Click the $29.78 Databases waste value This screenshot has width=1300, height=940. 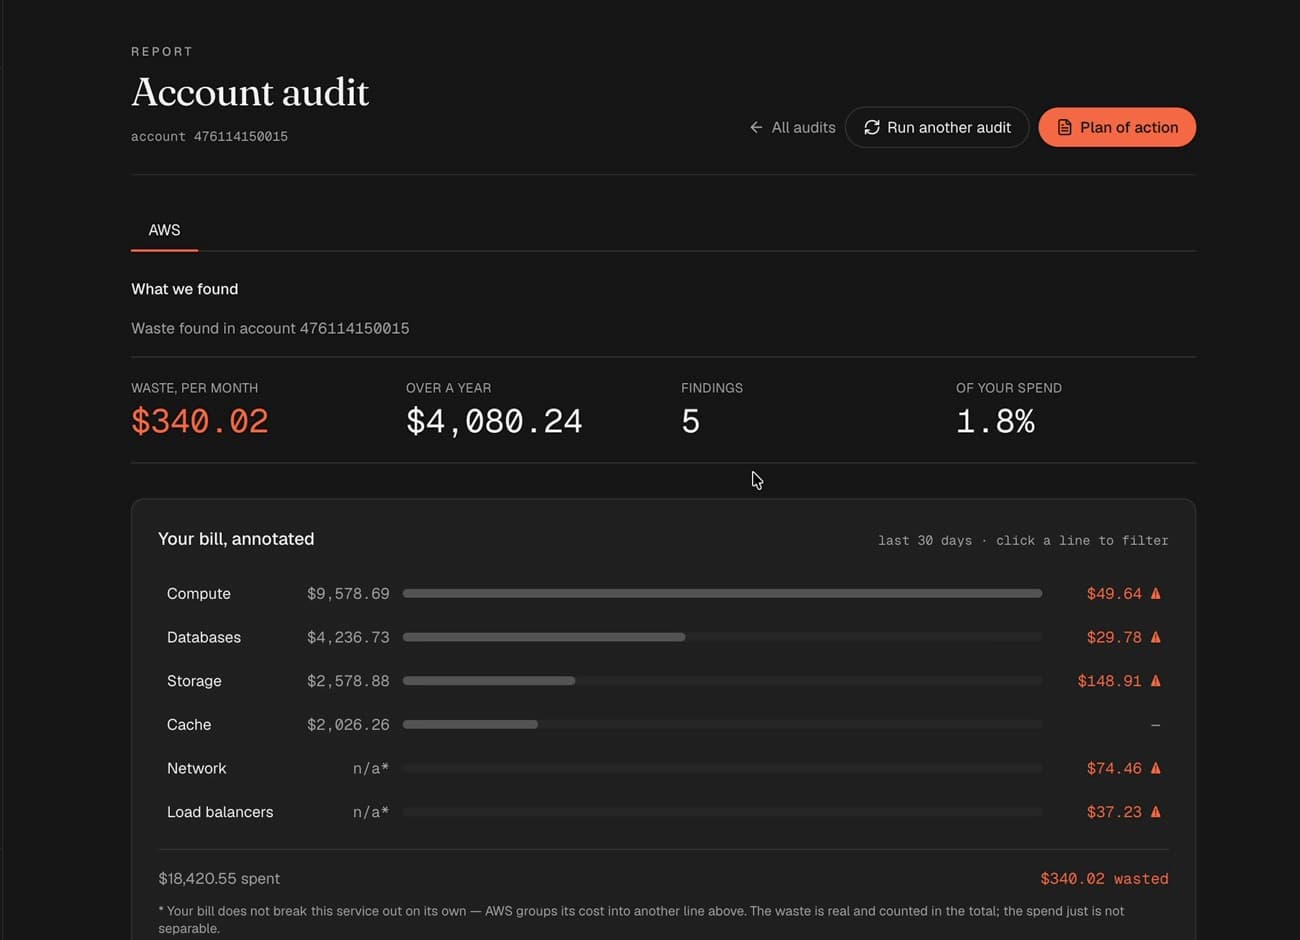coord(1114,637)
